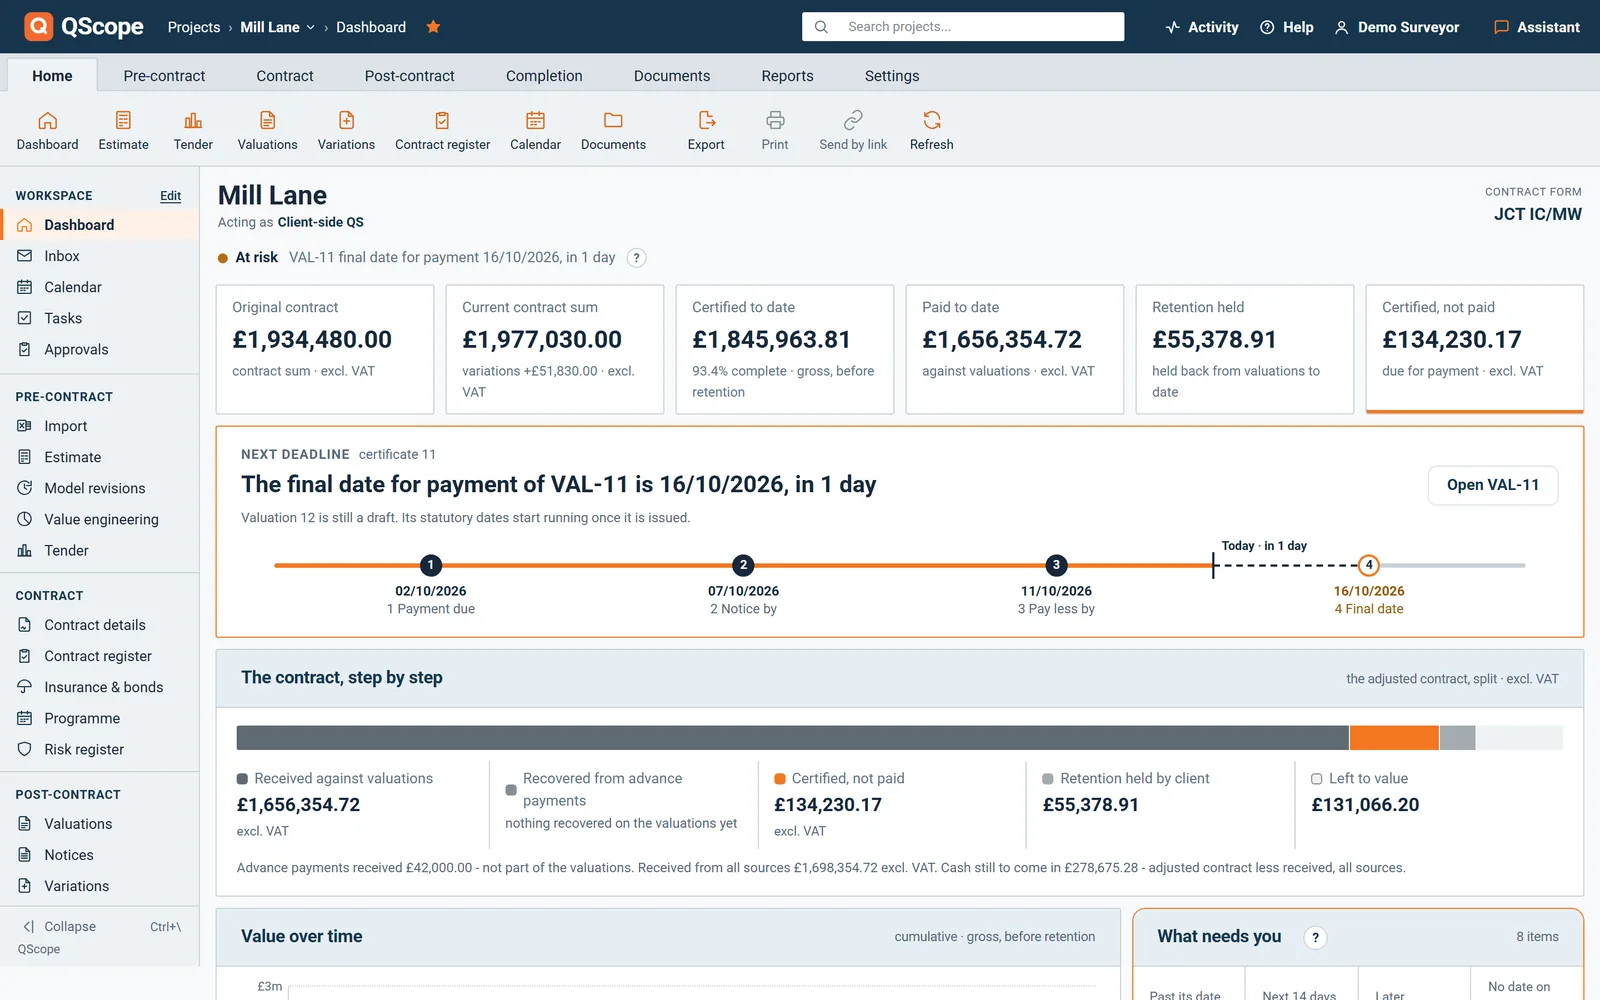Click timeline marker 4 Final date
Screen dimensions: 1600x1000
[x=1369, y=565]
